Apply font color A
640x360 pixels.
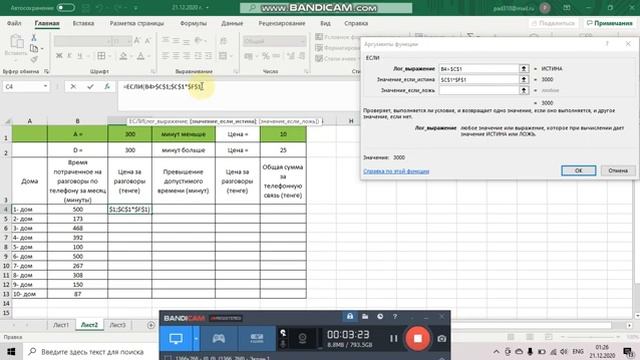(x=141, y=56)
